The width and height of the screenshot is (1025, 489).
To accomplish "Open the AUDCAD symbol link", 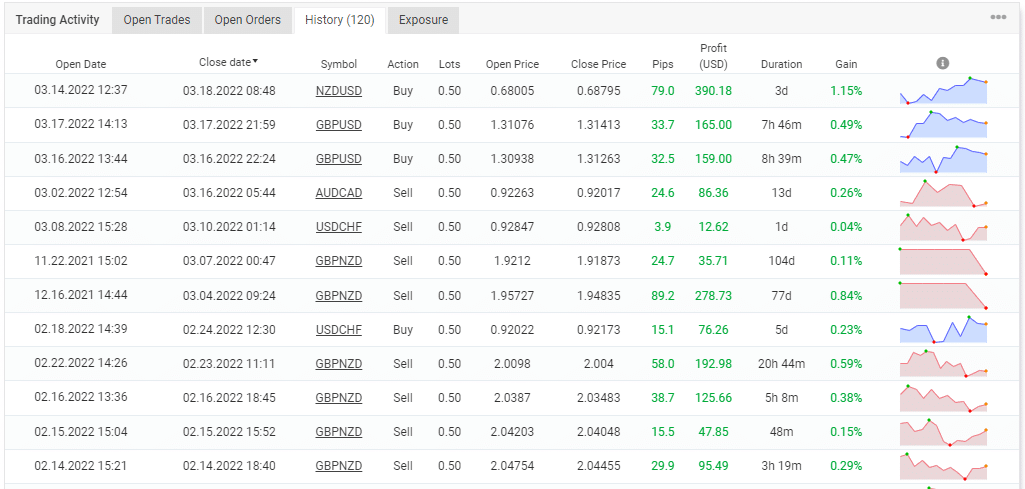I will pyautogui.click(x=339, y=193).
